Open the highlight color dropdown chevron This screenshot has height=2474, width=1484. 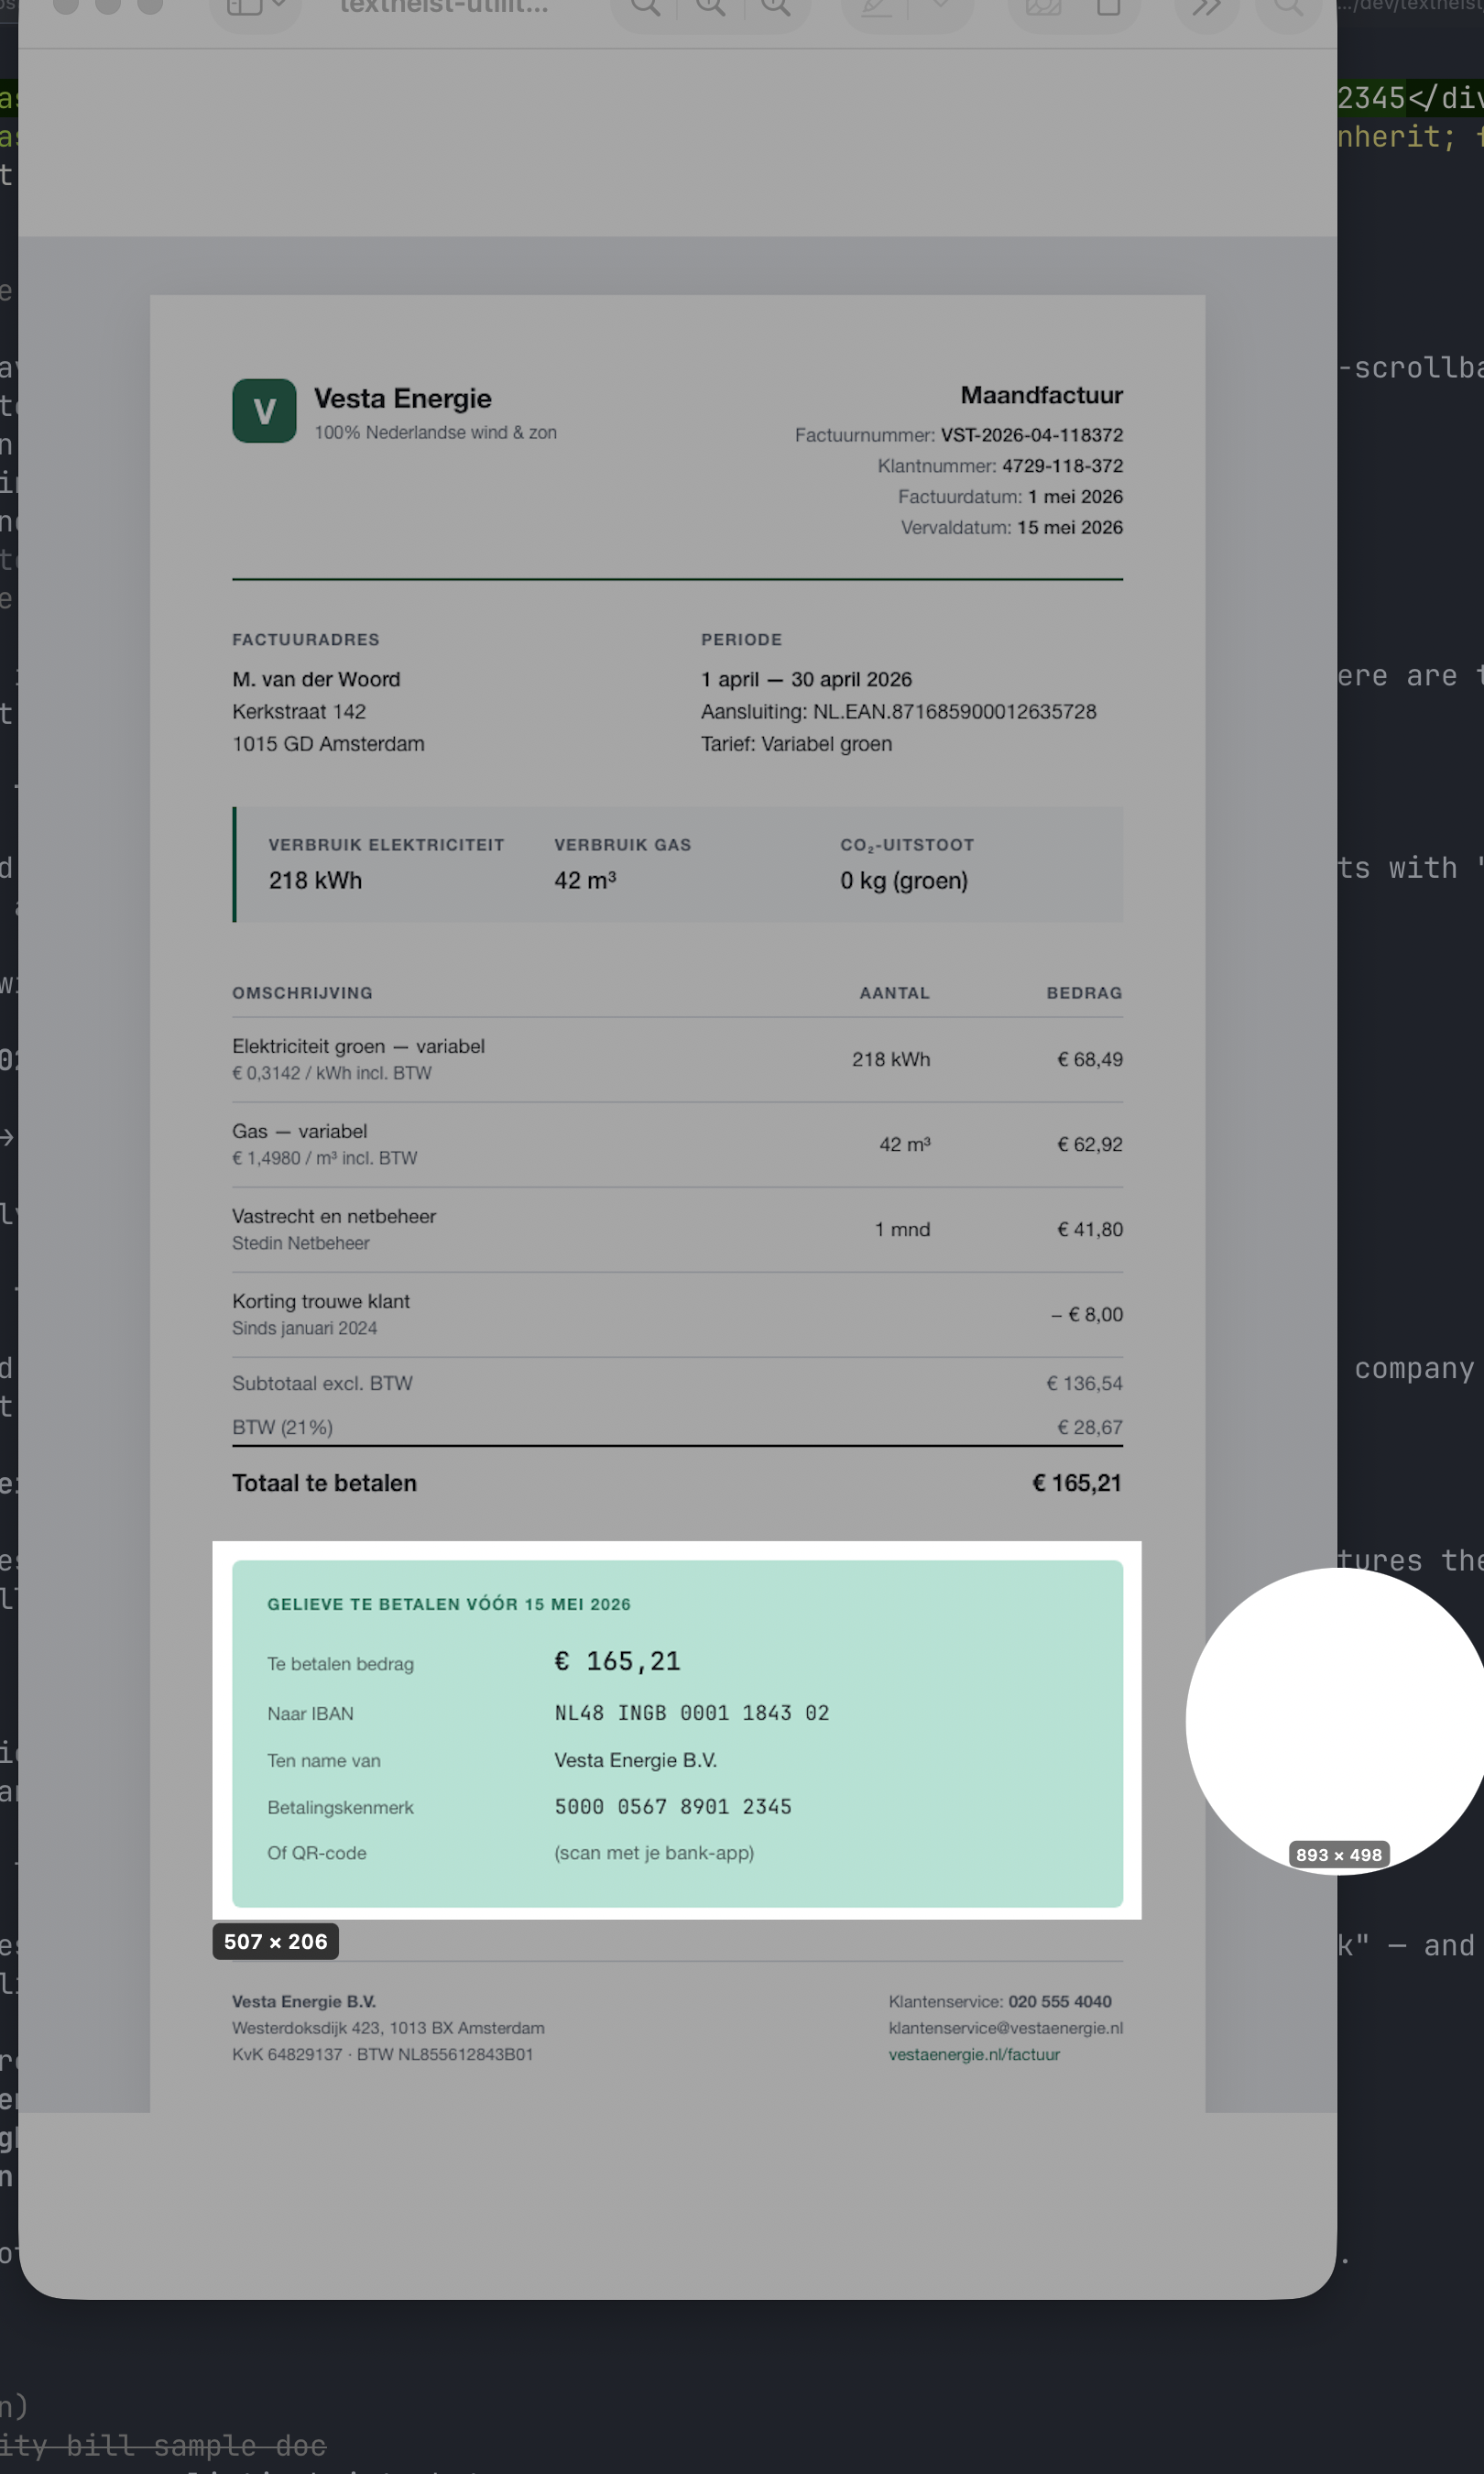939,5
